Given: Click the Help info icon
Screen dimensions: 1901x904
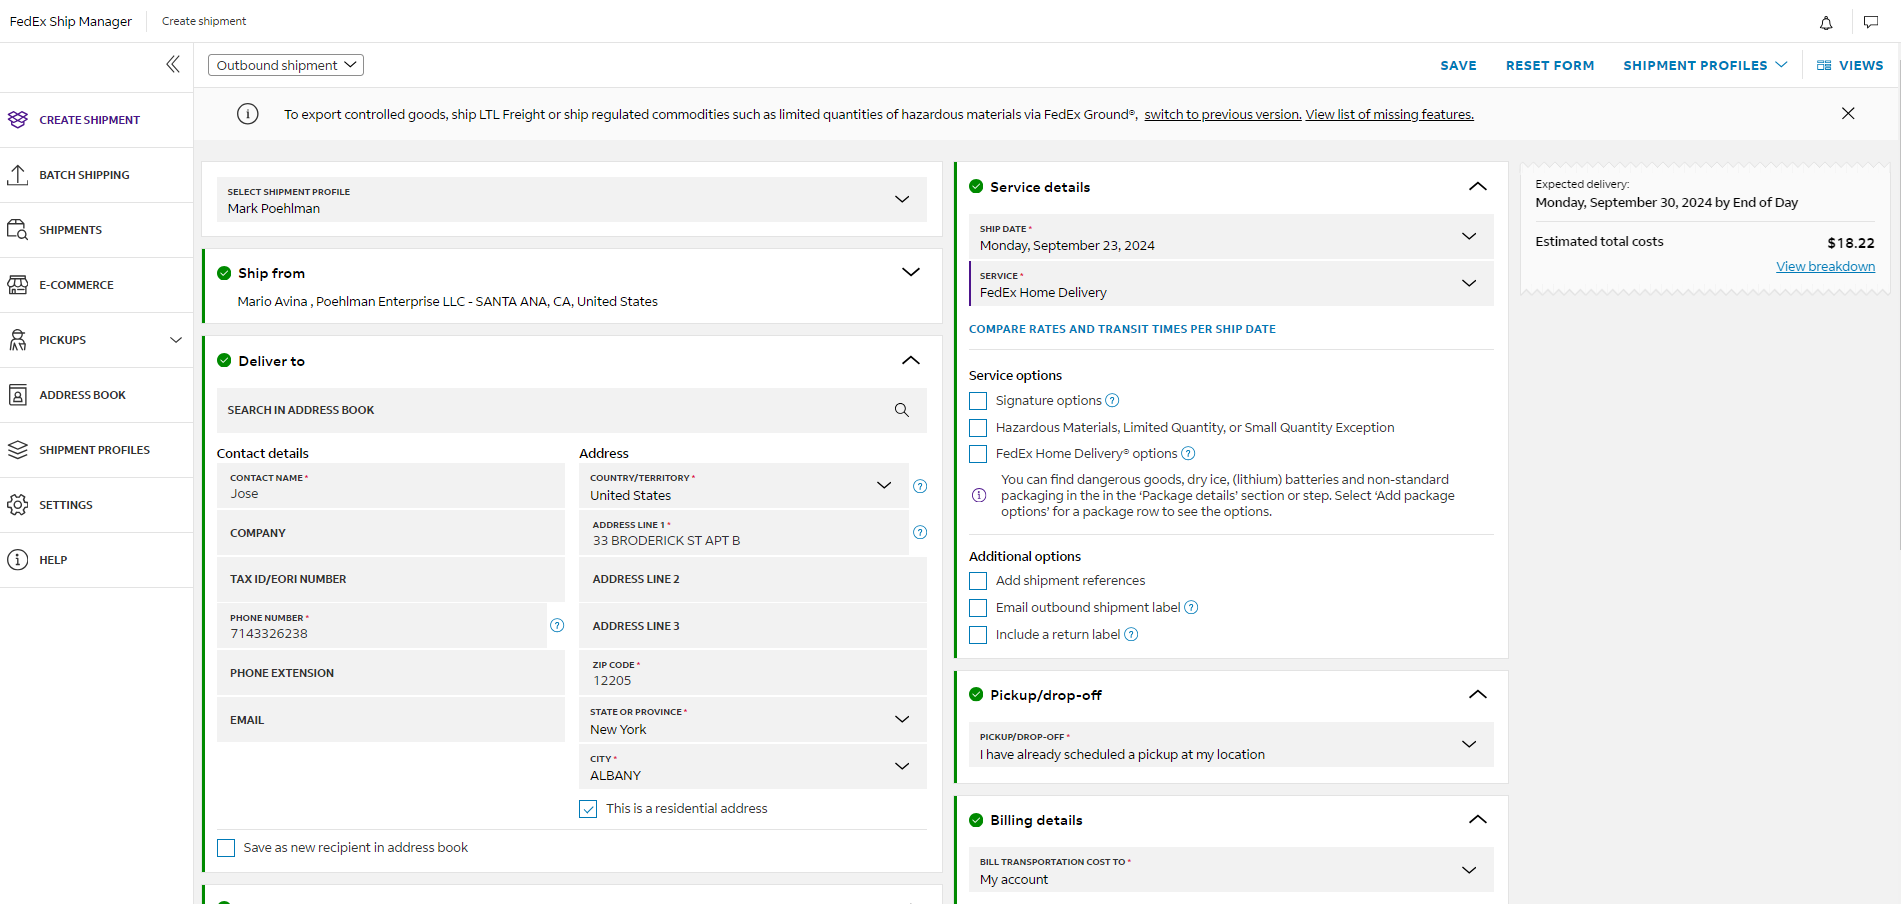Looking at the screenshot, I should click(x=18, y=560).
